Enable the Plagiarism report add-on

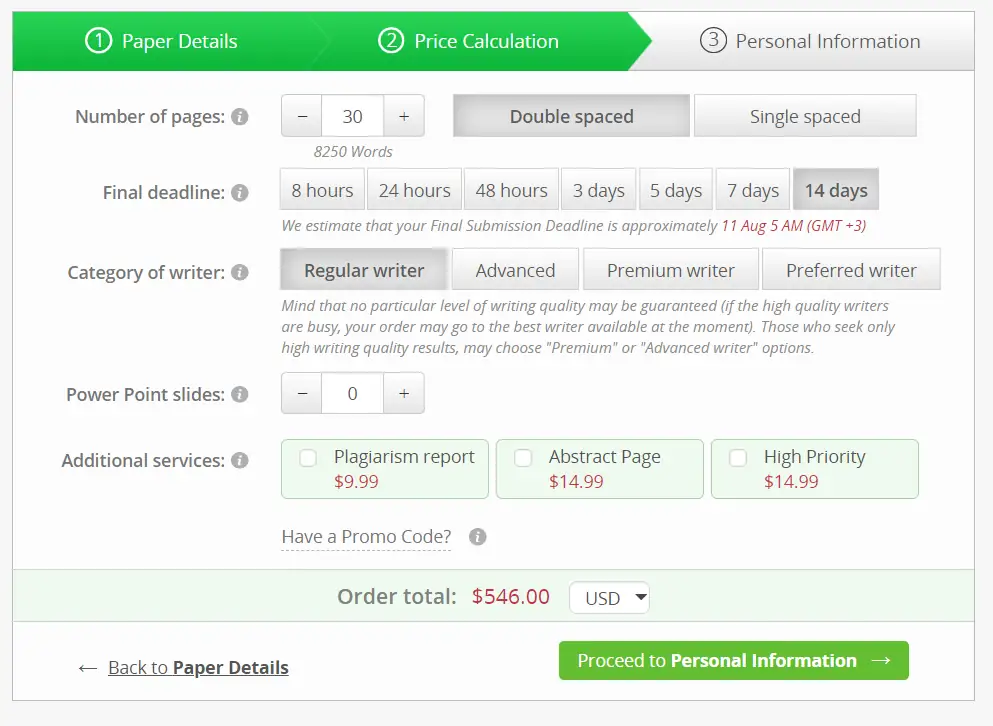pyautogui.click(x=308, y=458)
